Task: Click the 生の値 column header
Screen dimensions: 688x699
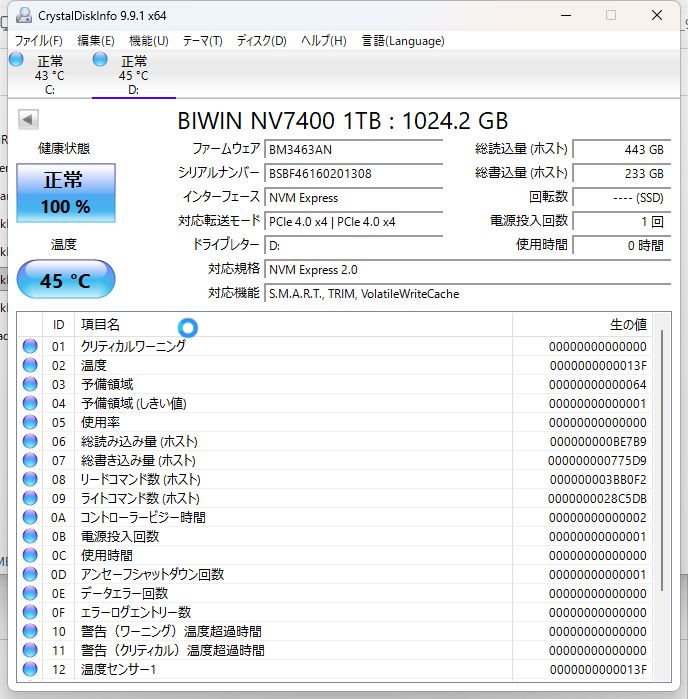Action: pos(582,325)
